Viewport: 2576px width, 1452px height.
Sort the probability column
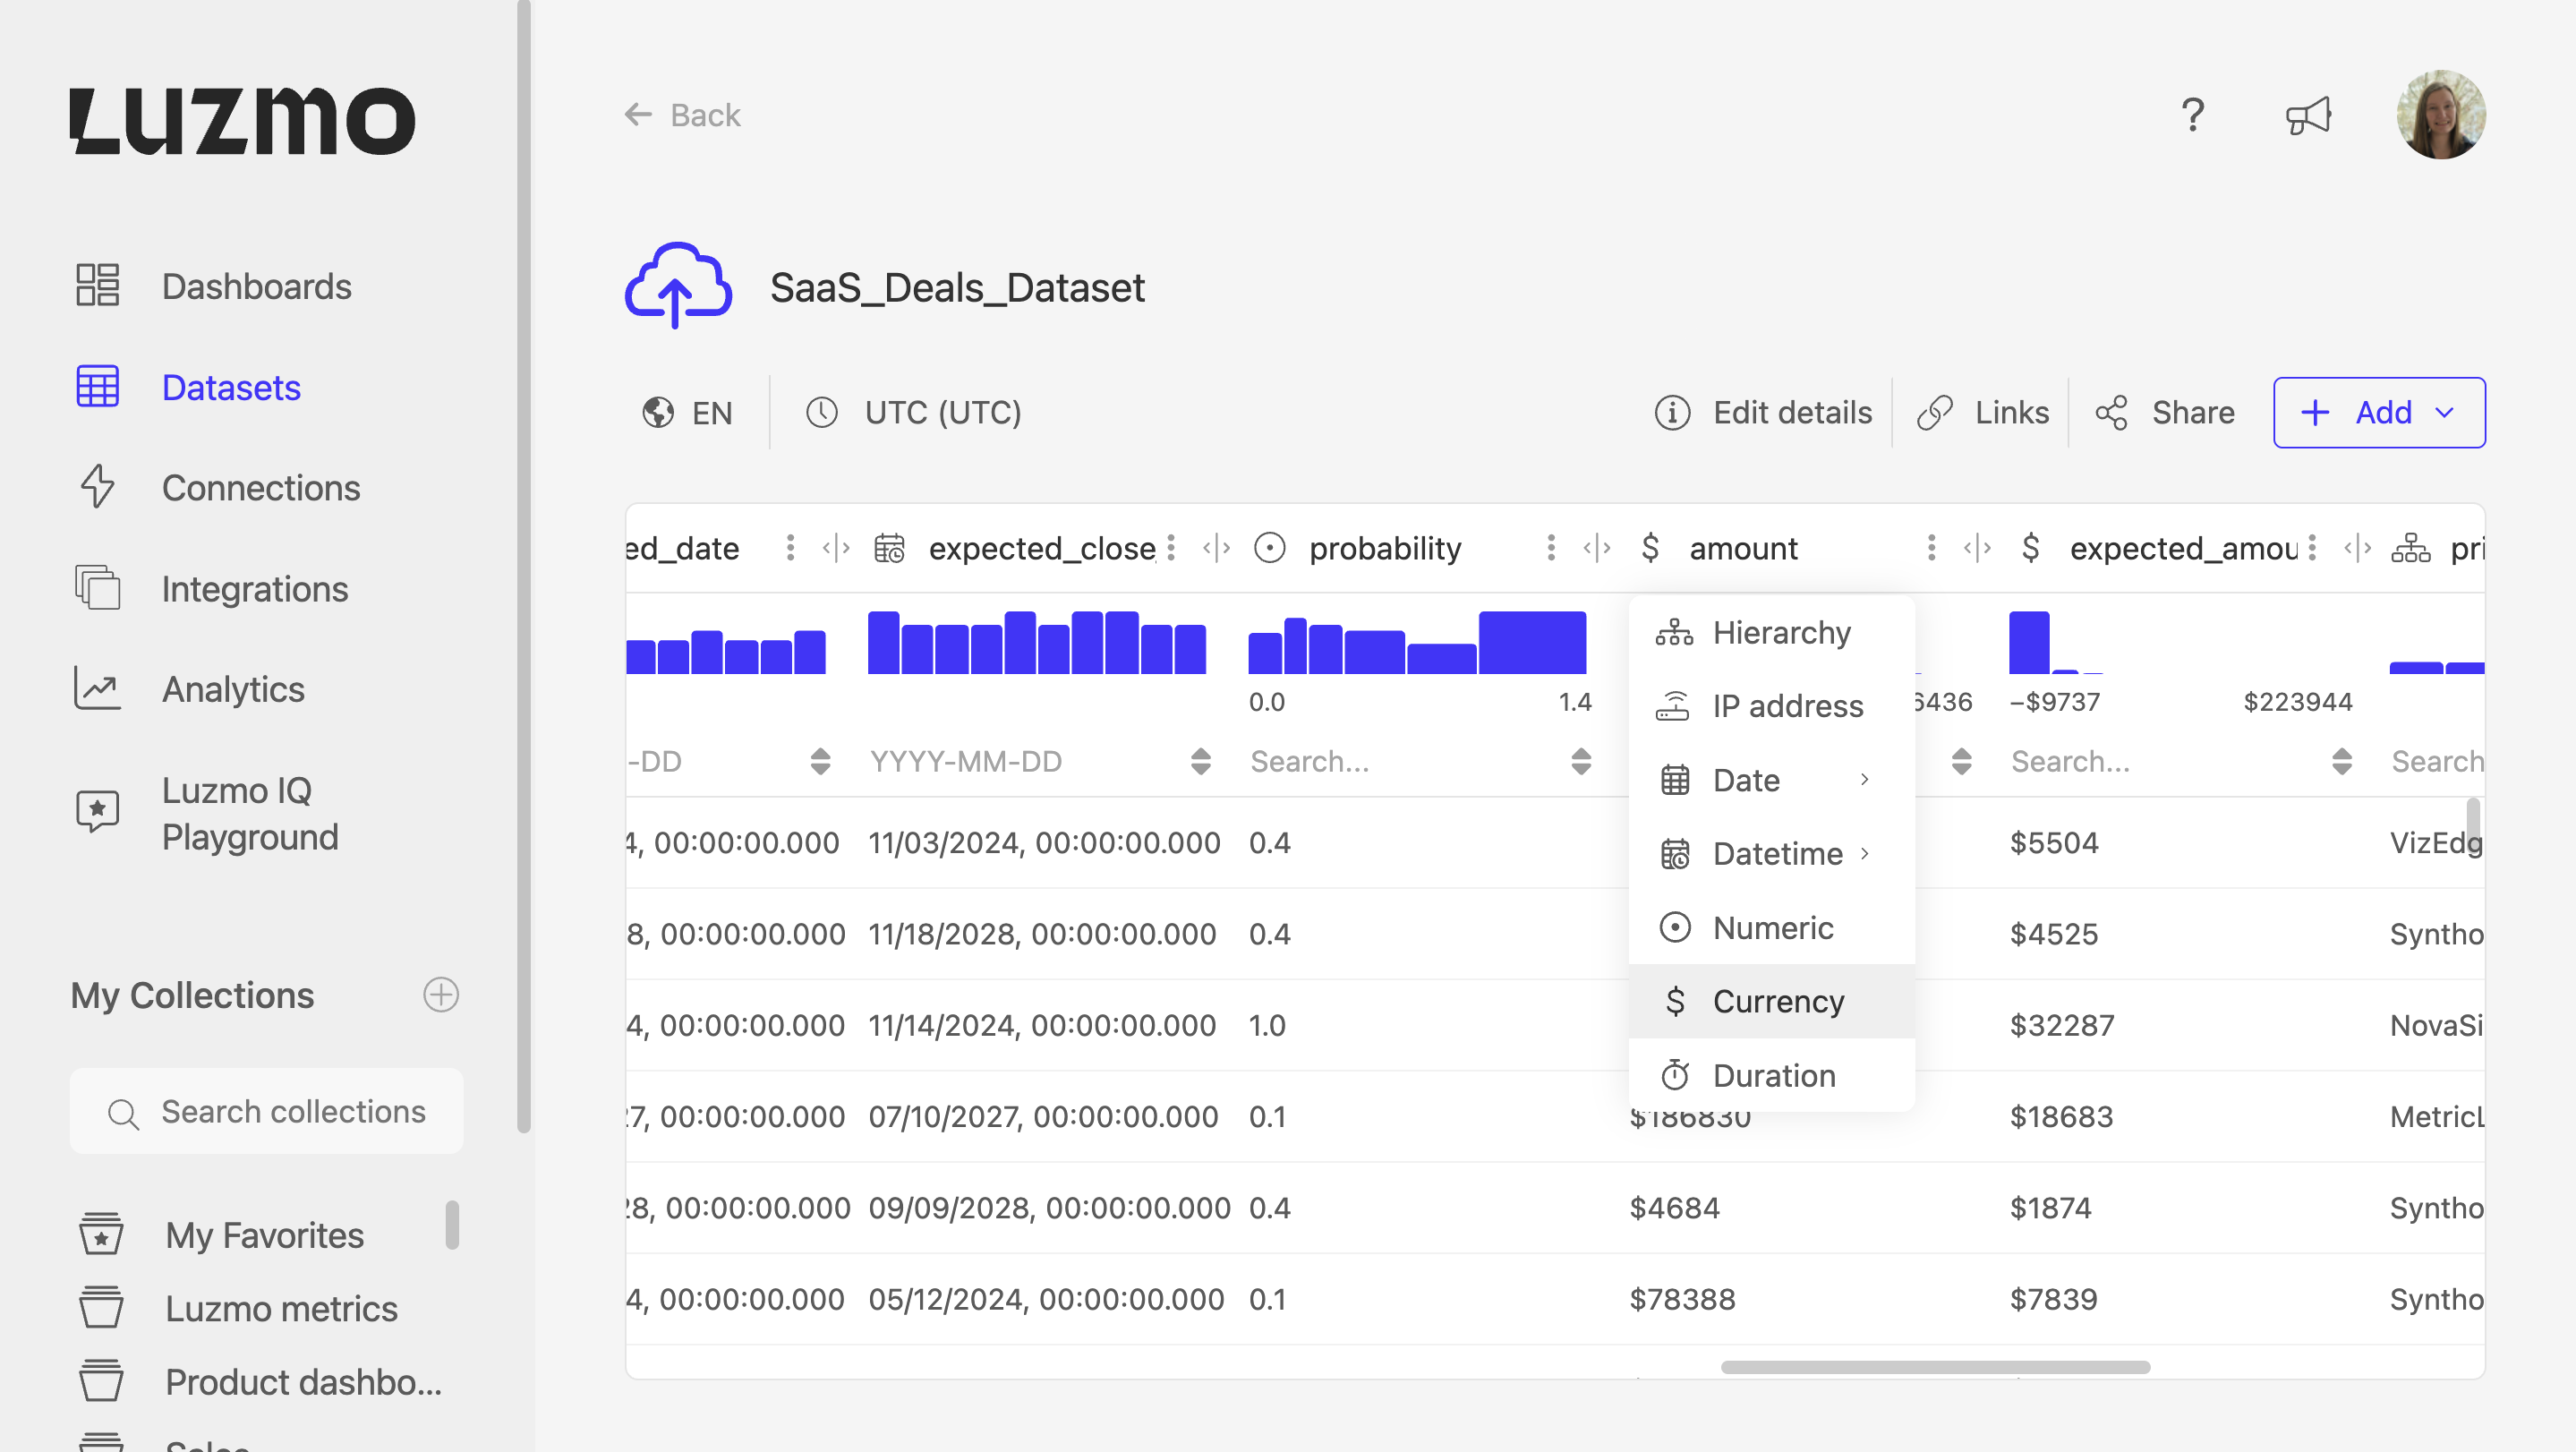1581,761
